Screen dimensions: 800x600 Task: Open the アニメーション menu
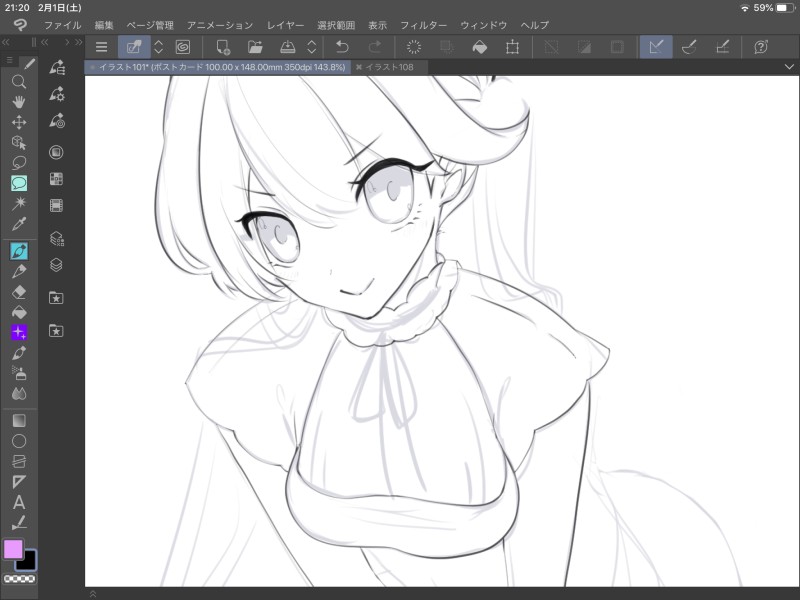[220, 25]
